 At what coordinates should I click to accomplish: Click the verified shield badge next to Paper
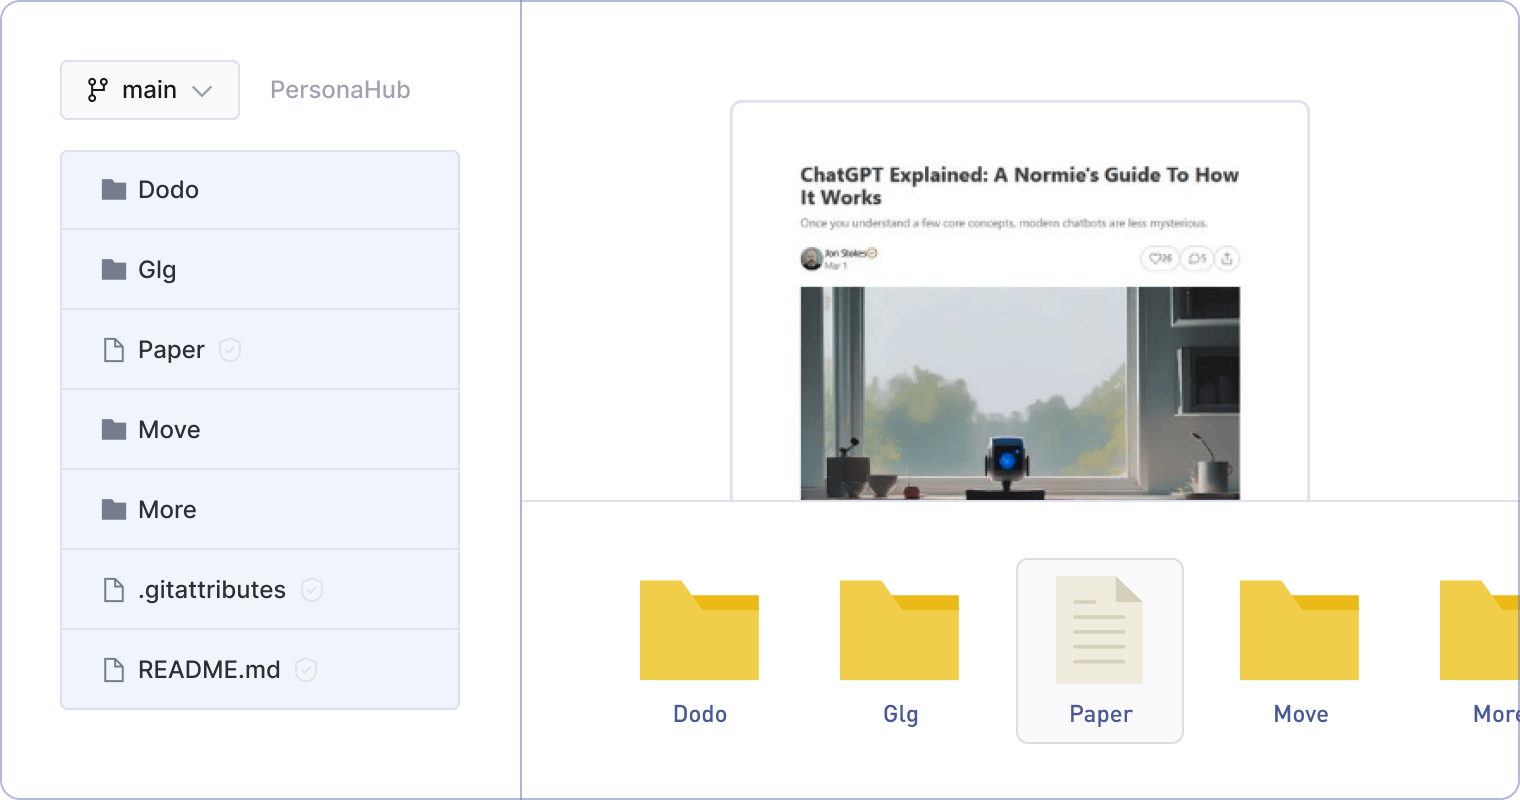click(230, 350)
